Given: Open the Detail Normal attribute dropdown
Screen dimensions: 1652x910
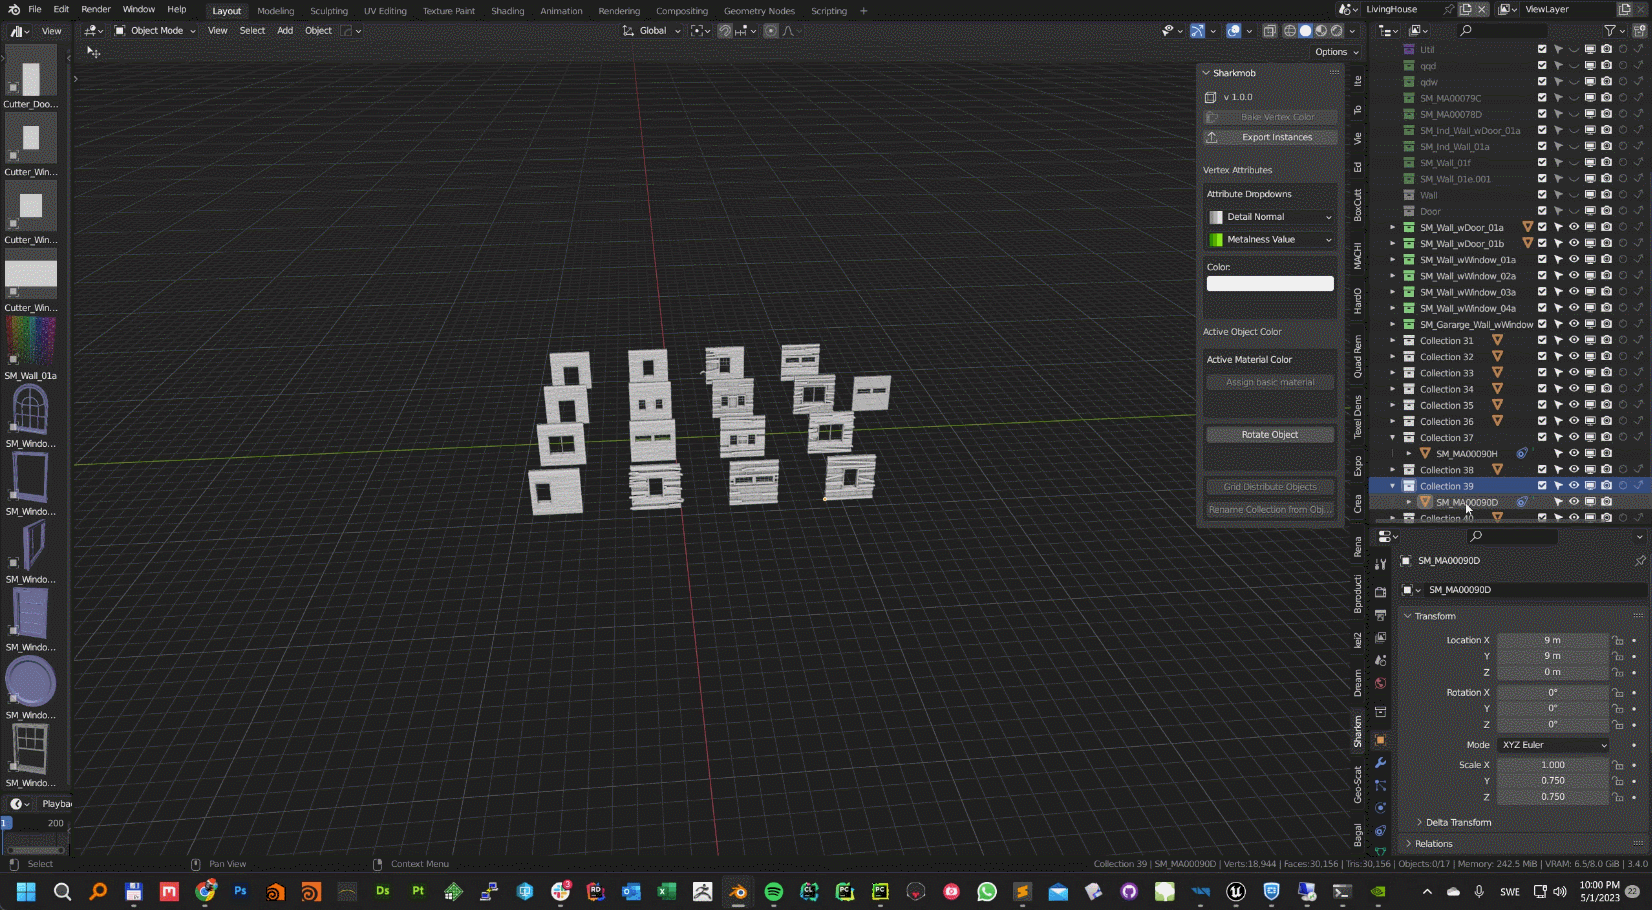Looking at the screenshot, I should tap(1270, 217).
